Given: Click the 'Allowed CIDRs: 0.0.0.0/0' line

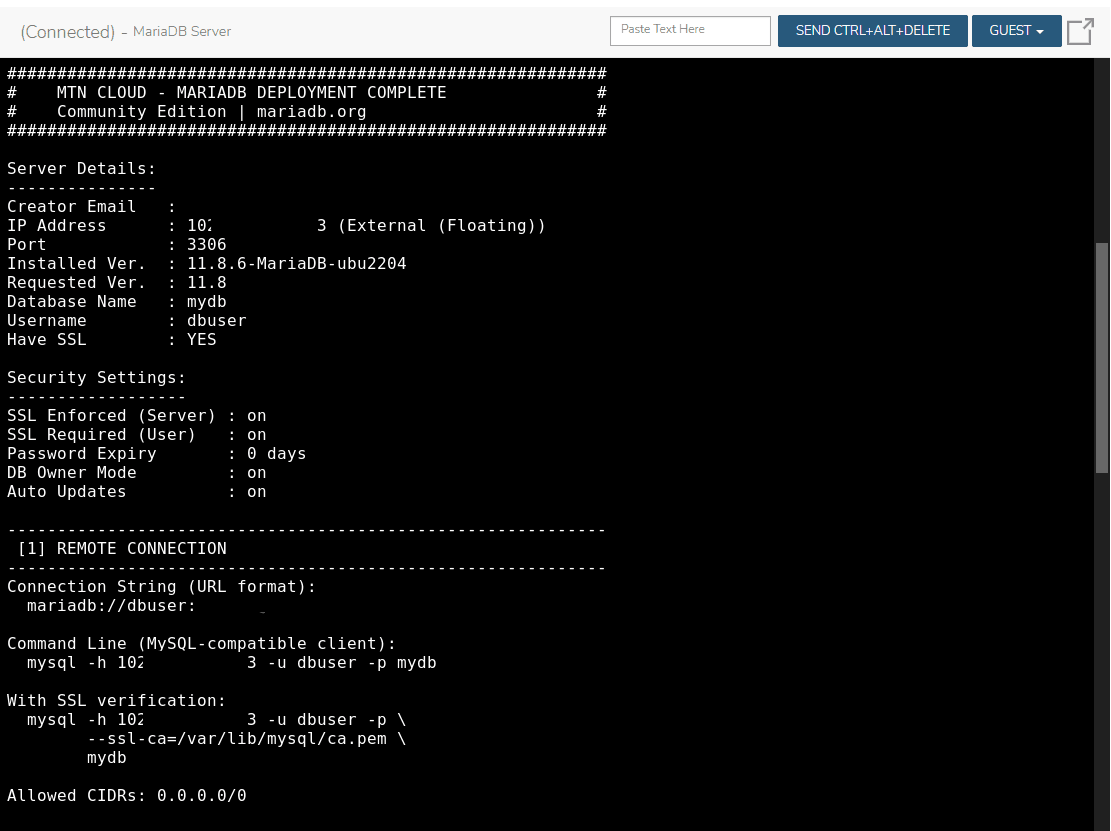Looking at the screenshot, I should click(127, 796).
